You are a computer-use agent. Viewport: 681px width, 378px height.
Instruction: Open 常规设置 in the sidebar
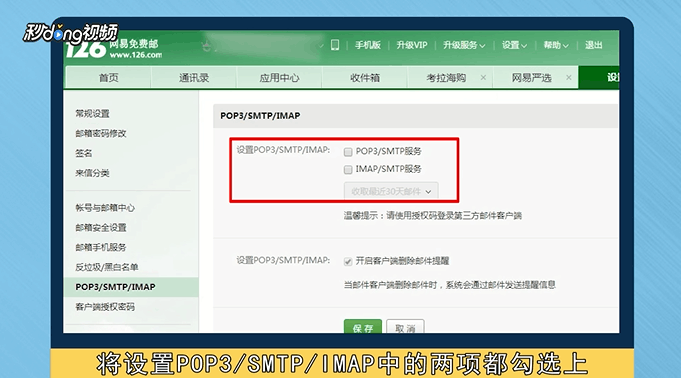93,113
